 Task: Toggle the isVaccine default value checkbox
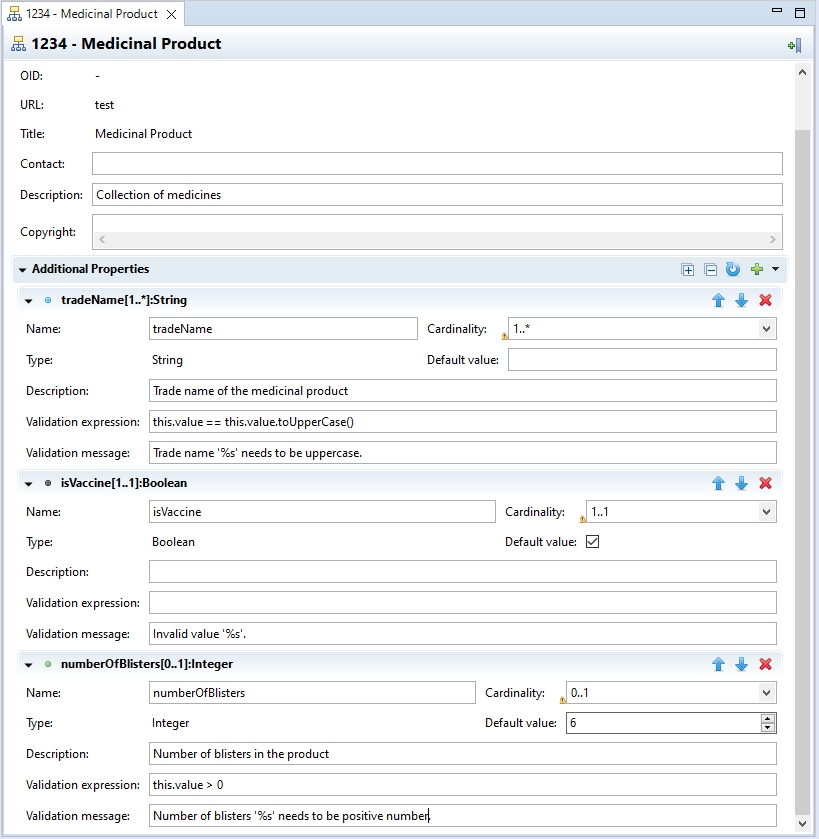click(x=592, y=542)
